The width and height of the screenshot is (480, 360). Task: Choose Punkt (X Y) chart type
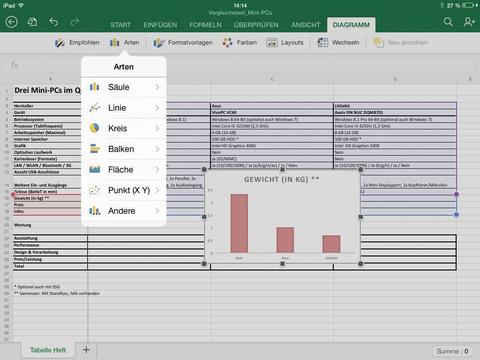tap(124, 190)
